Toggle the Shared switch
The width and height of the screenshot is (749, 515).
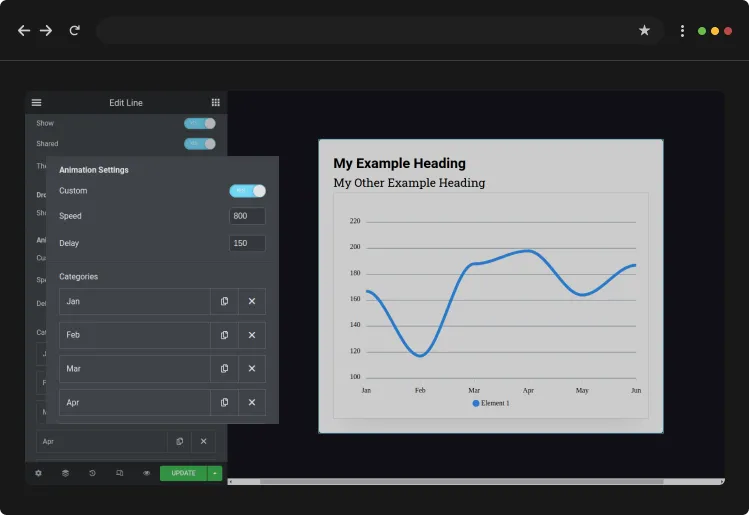tap(200, 144)
